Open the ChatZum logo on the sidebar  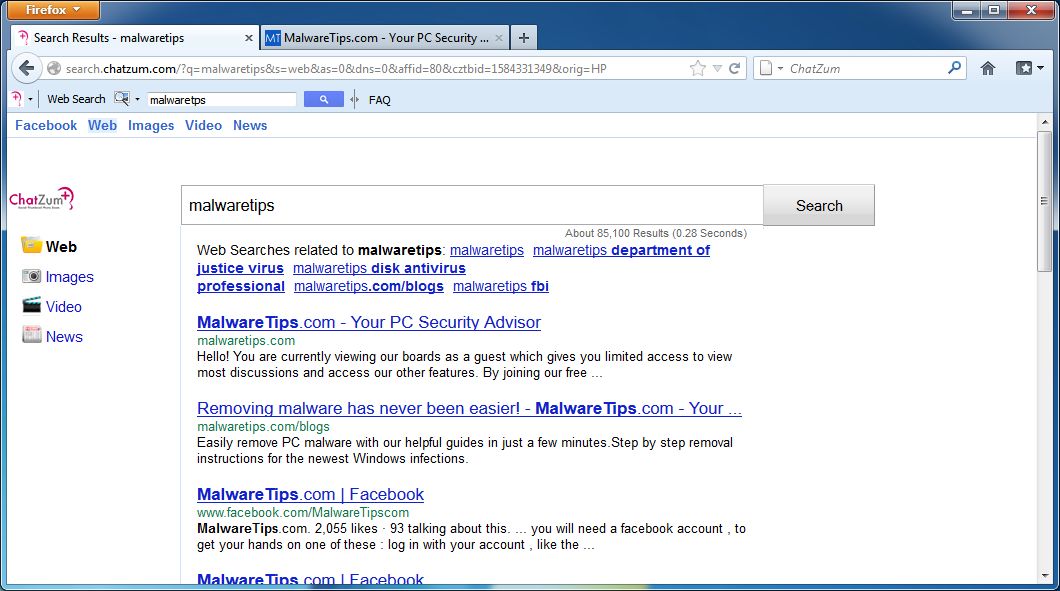pyautogui.click(x=41, y=199)
